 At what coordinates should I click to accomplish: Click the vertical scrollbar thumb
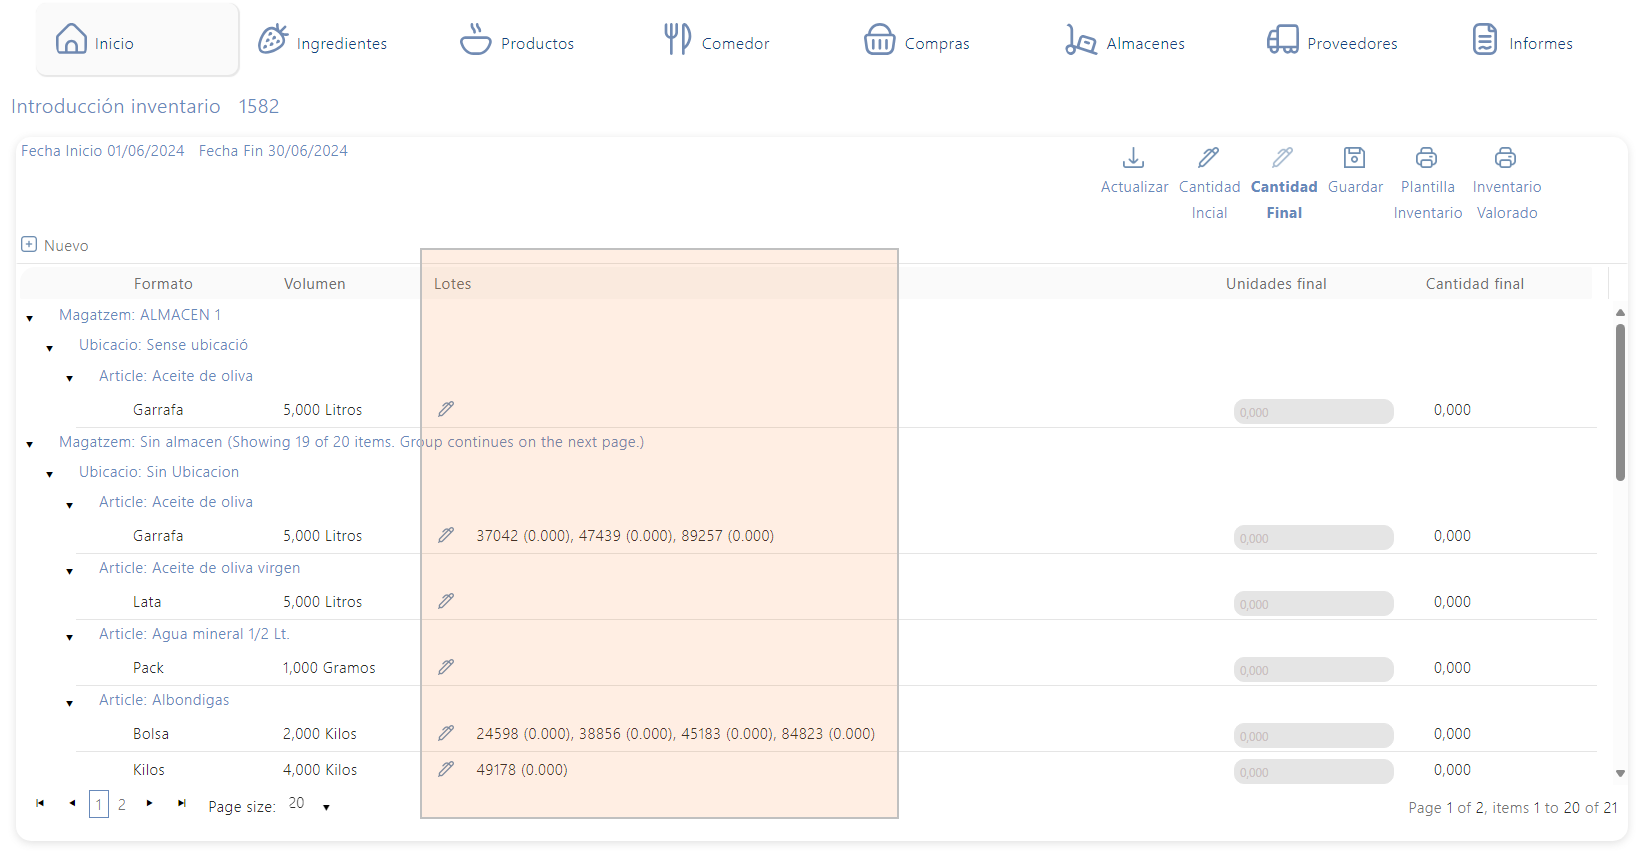click(1620, 400)
